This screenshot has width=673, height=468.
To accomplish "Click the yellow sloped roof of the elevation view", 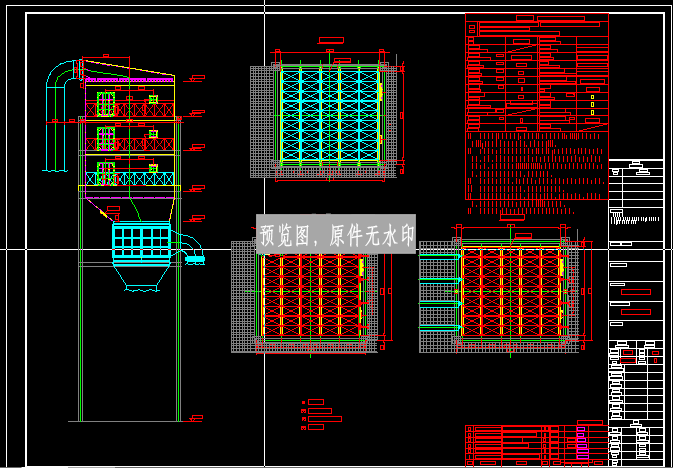I will pyautogui.click(x=129, y=69).
